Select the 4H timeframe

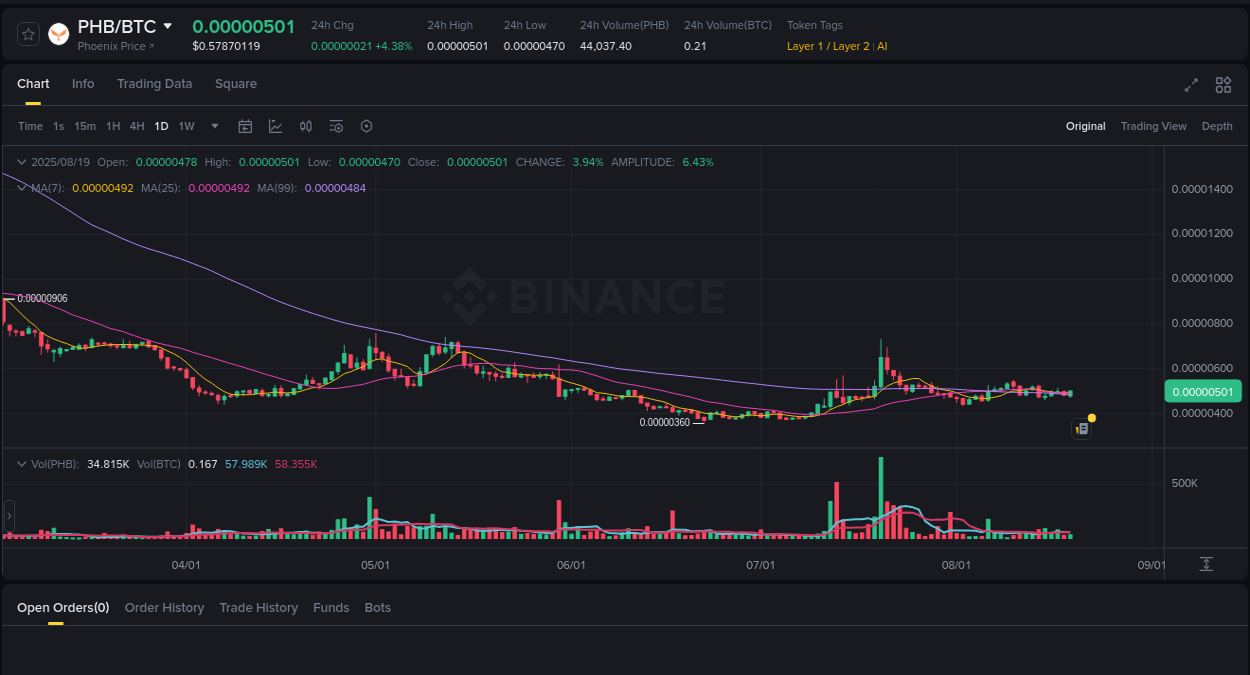(x=137, y=126)
